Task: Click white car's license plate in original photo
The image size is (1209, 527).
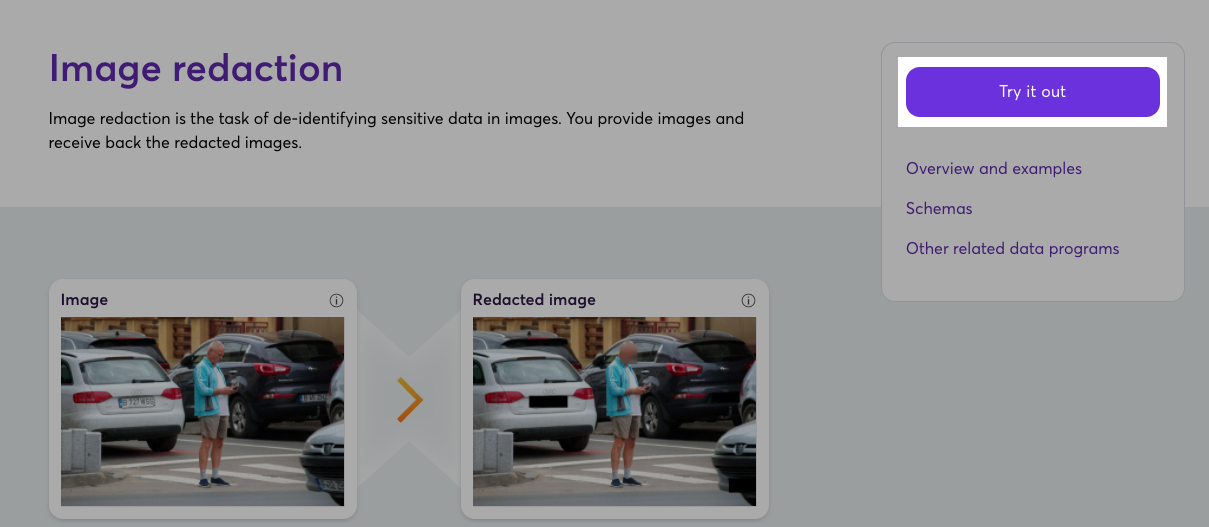Action: (136, 402)
